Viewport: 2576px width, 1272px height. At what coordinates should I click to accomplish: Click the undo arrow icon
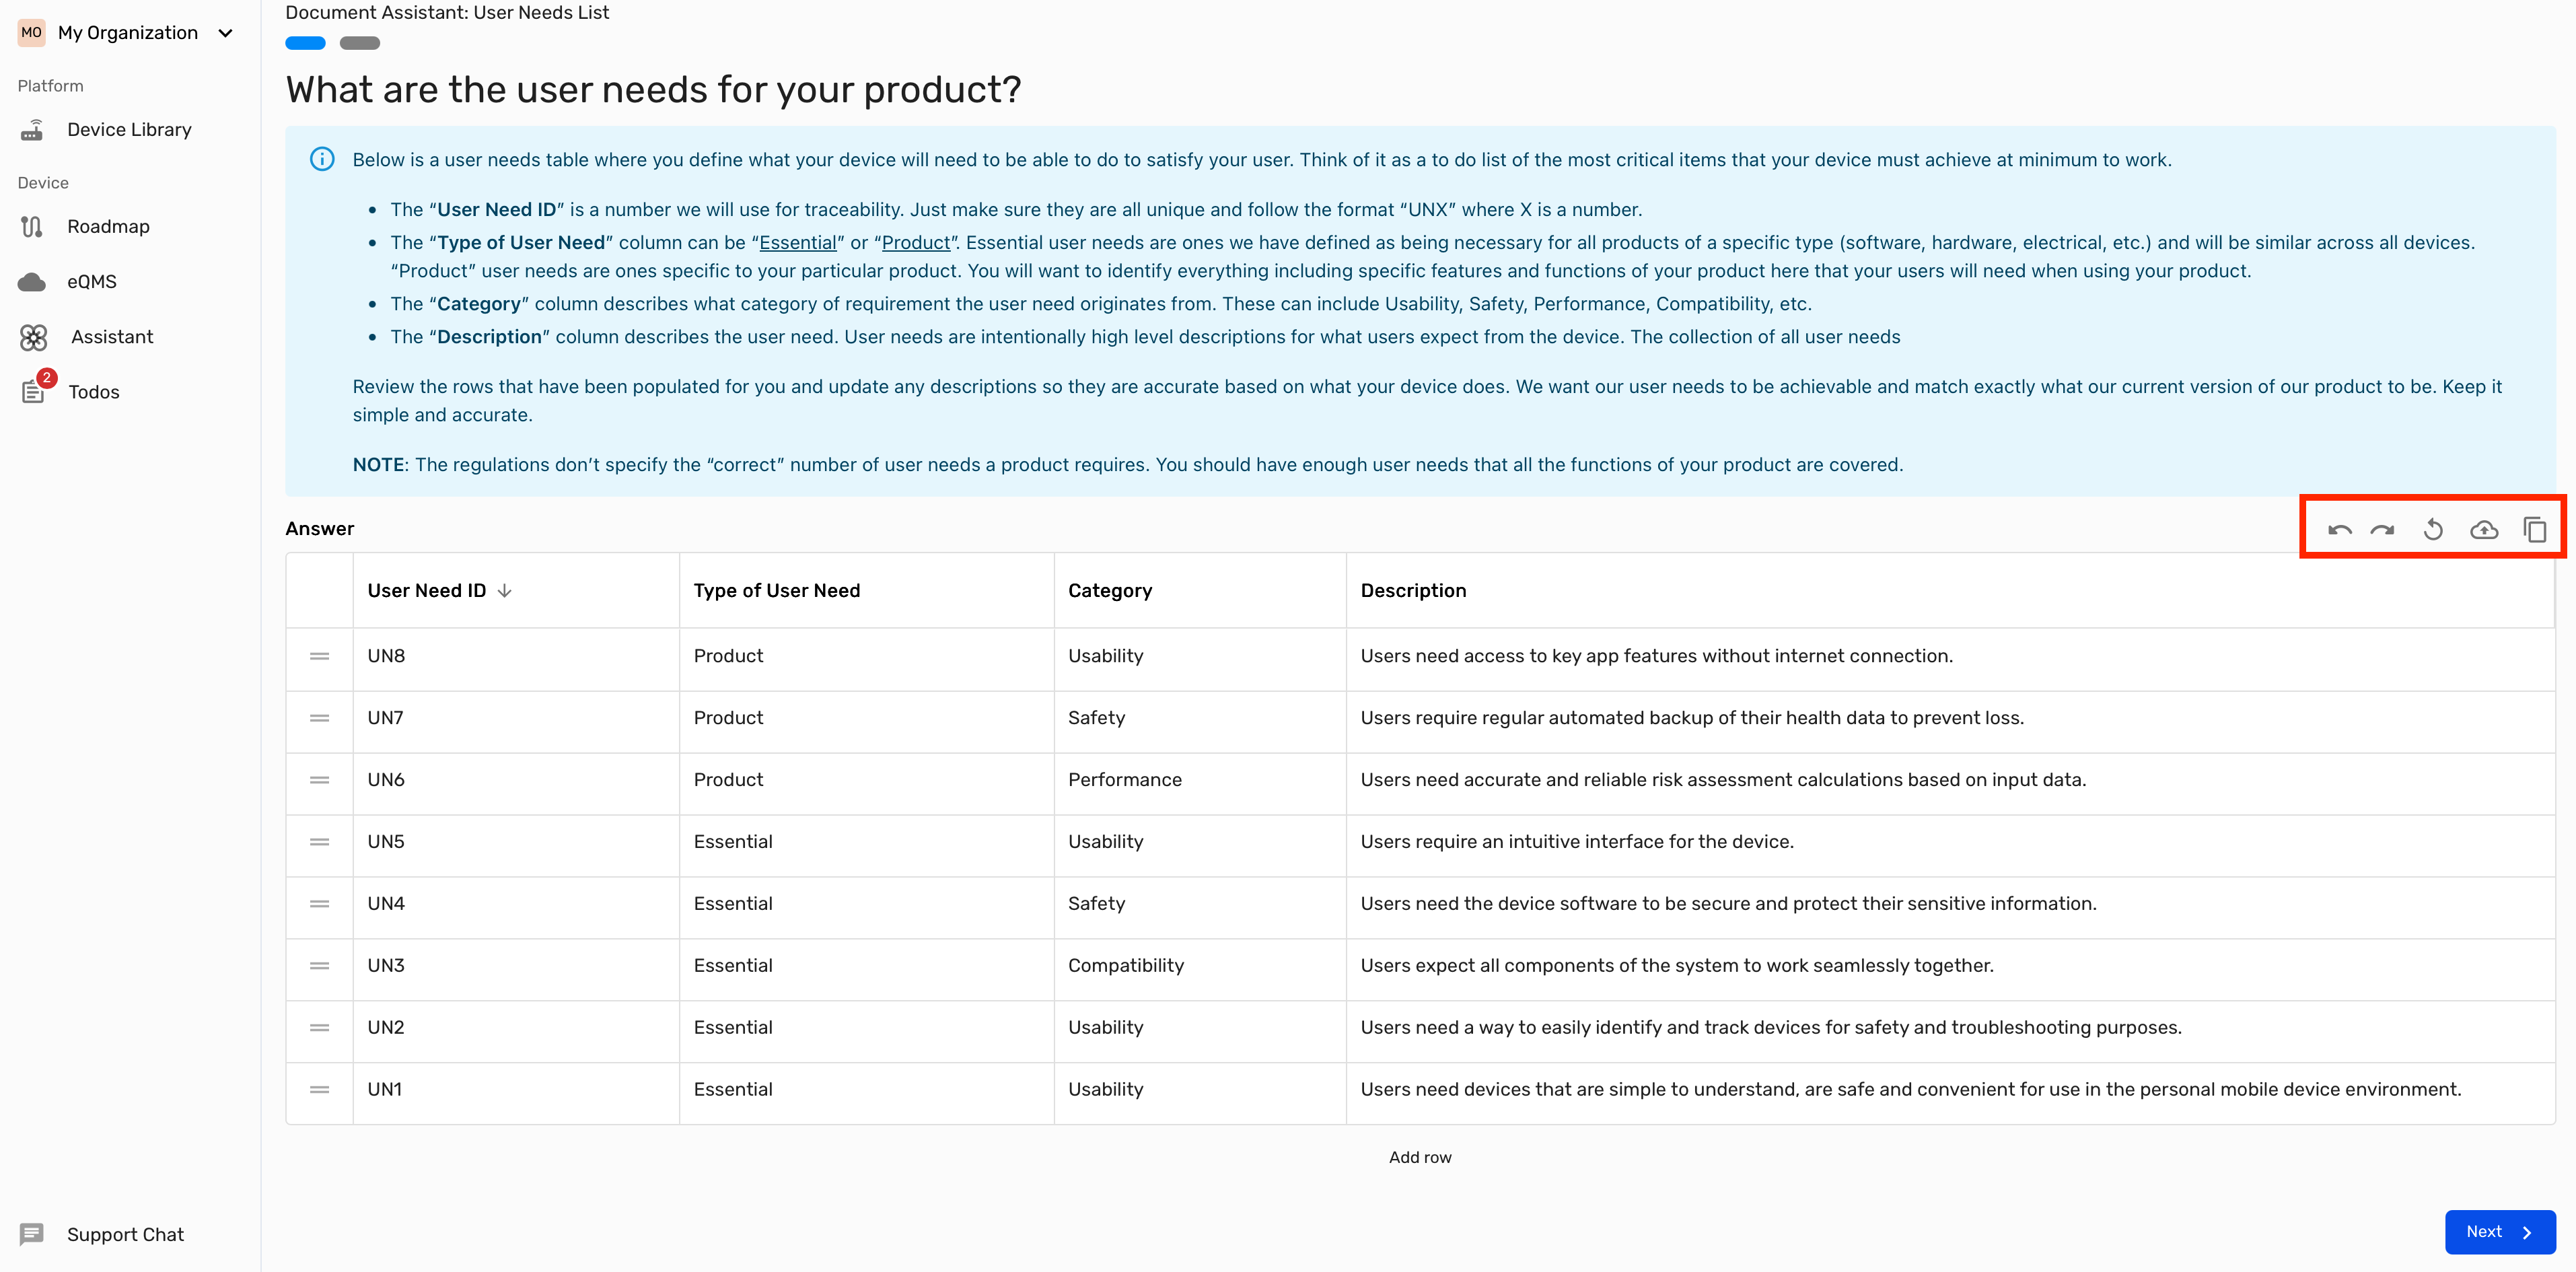coord(2339,529)
